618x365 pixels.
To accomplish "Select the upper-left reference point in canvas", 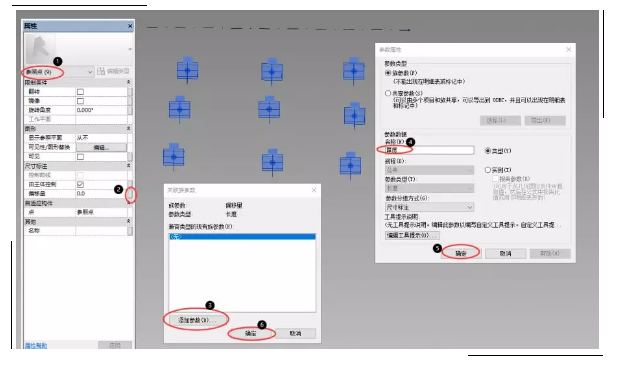I will 188,70.
